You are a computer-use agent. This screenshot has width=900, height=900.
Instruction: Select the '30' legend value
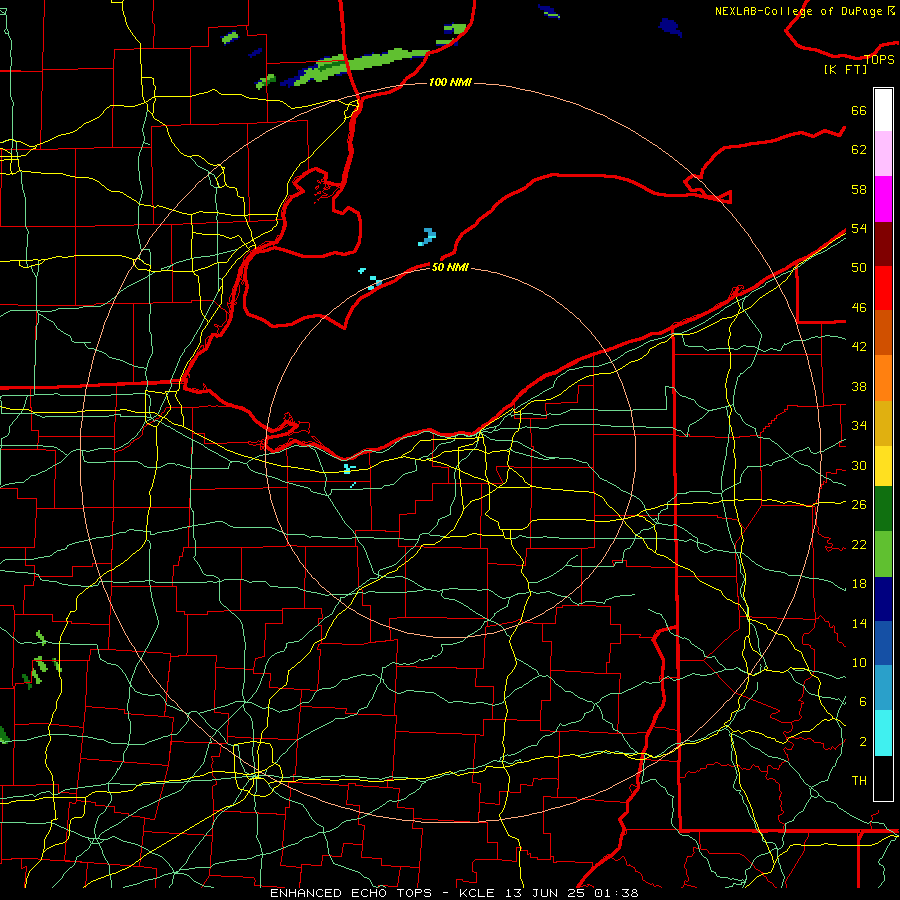coord(859,465)
